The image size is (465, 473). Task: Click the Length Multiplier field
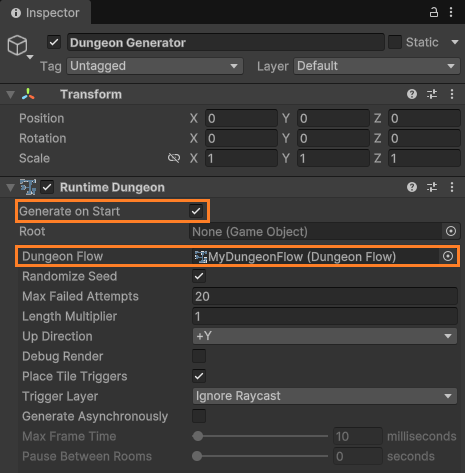click(x=325, y=316)
